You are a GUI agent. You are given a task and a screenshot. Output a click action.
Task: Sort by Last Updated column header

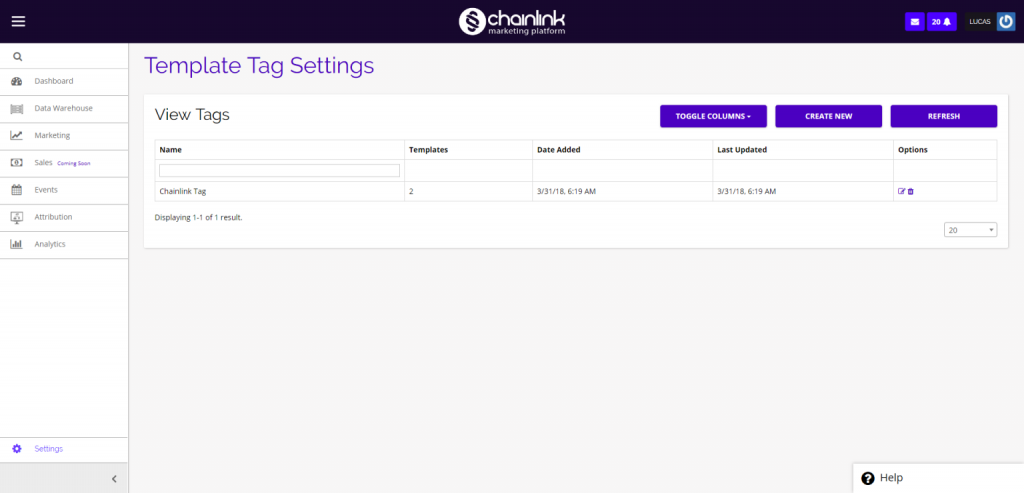(x=742, y=150)
